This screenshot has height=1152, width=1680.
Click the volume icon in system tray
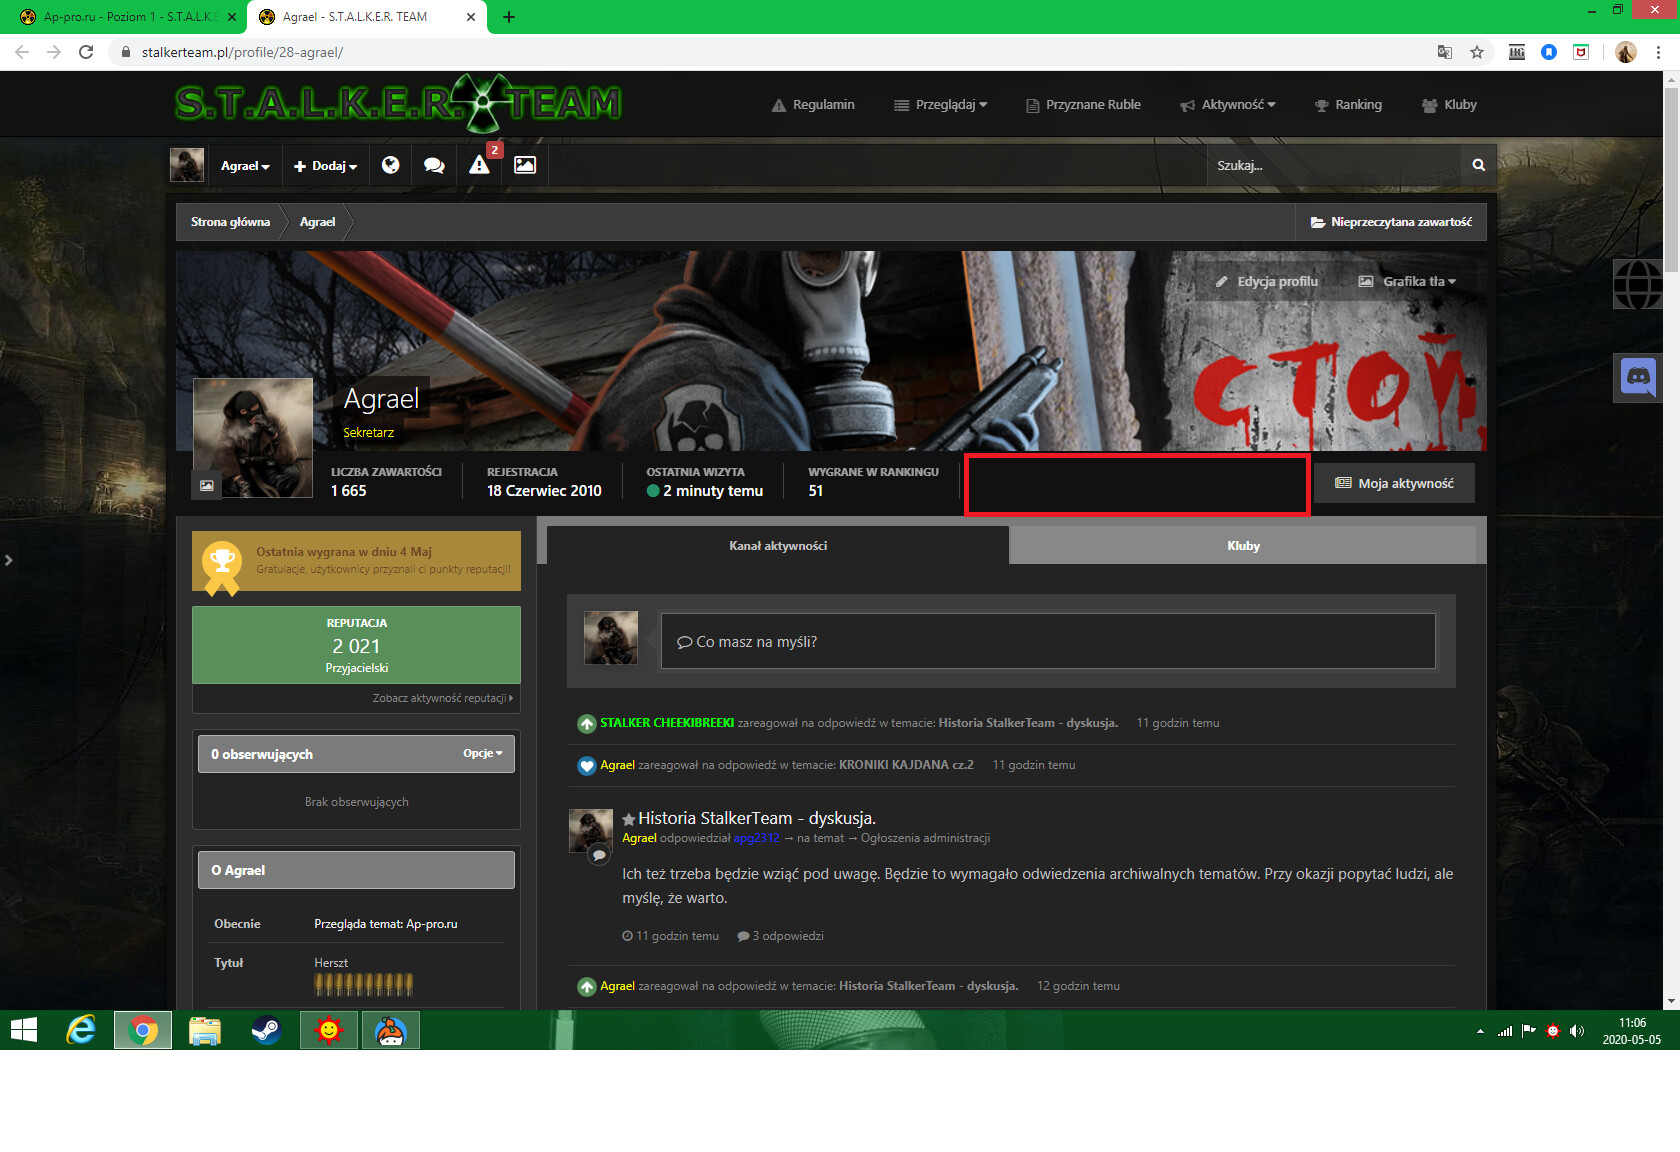pyautogui.click(x=1577, y=1031)
